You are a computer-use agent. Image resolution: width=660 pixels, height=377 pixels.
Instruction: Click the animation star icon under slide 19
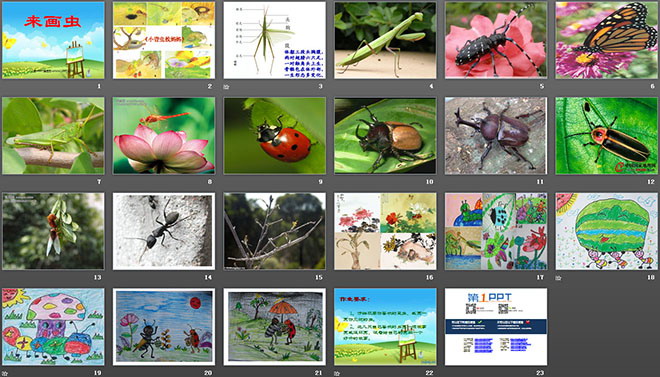[x=5, y=373]
